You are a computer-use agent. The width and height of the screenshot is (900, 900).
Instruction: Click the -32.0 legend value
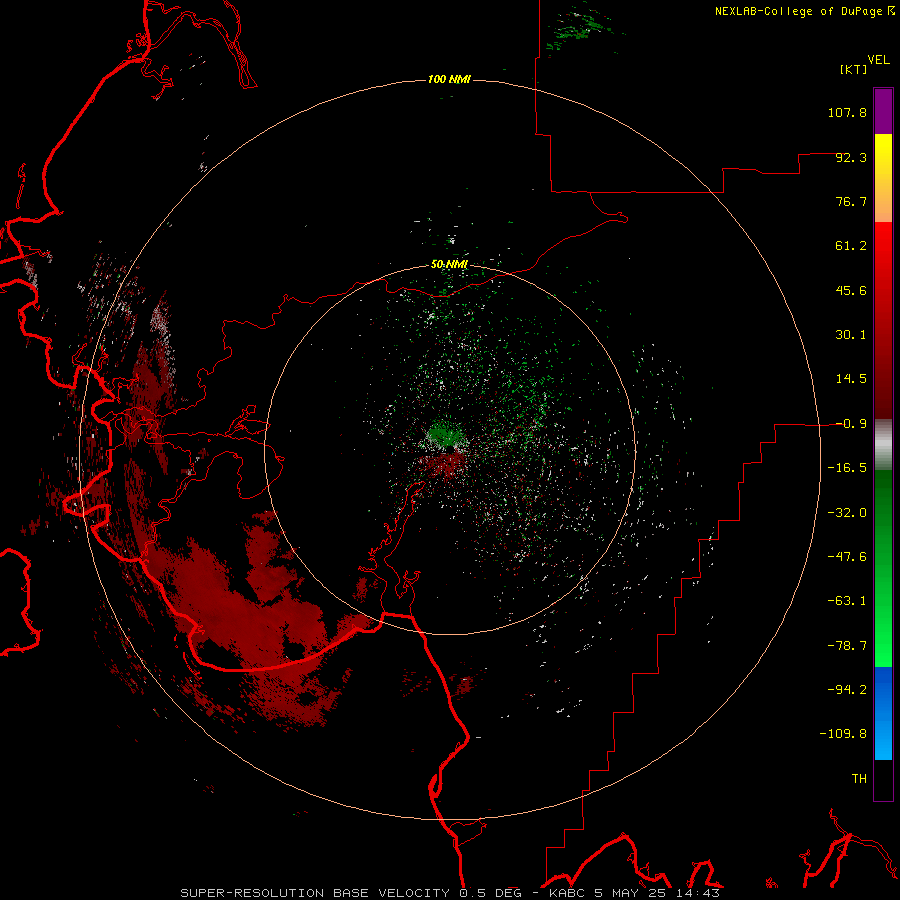(847, 513)
